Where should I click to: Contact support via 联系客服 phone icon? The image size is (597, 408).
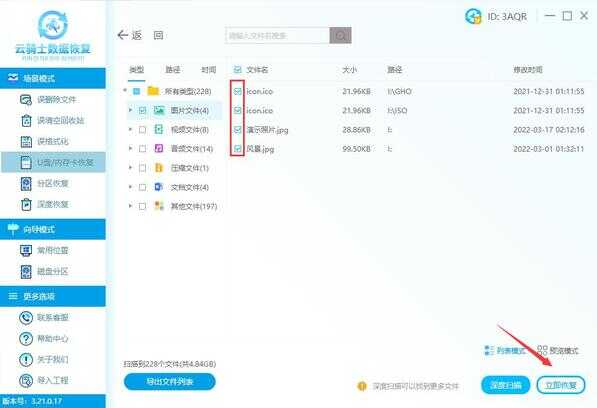click(26, 317)
